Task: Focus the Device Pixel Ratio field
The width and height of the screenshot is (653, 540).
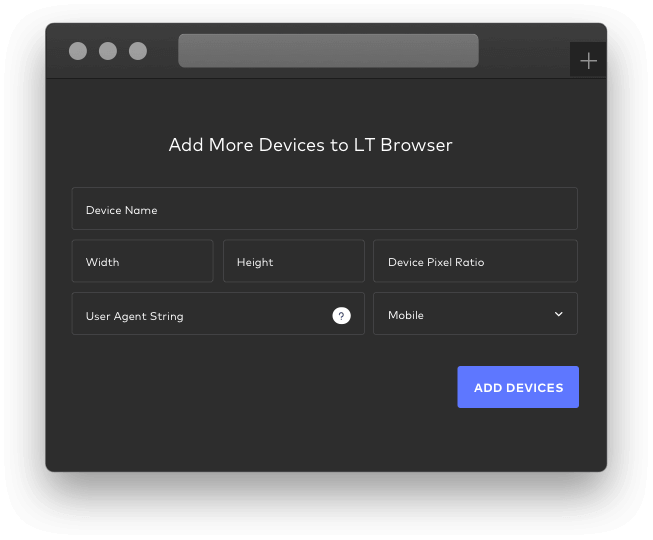Action: [x=475, y=261]
